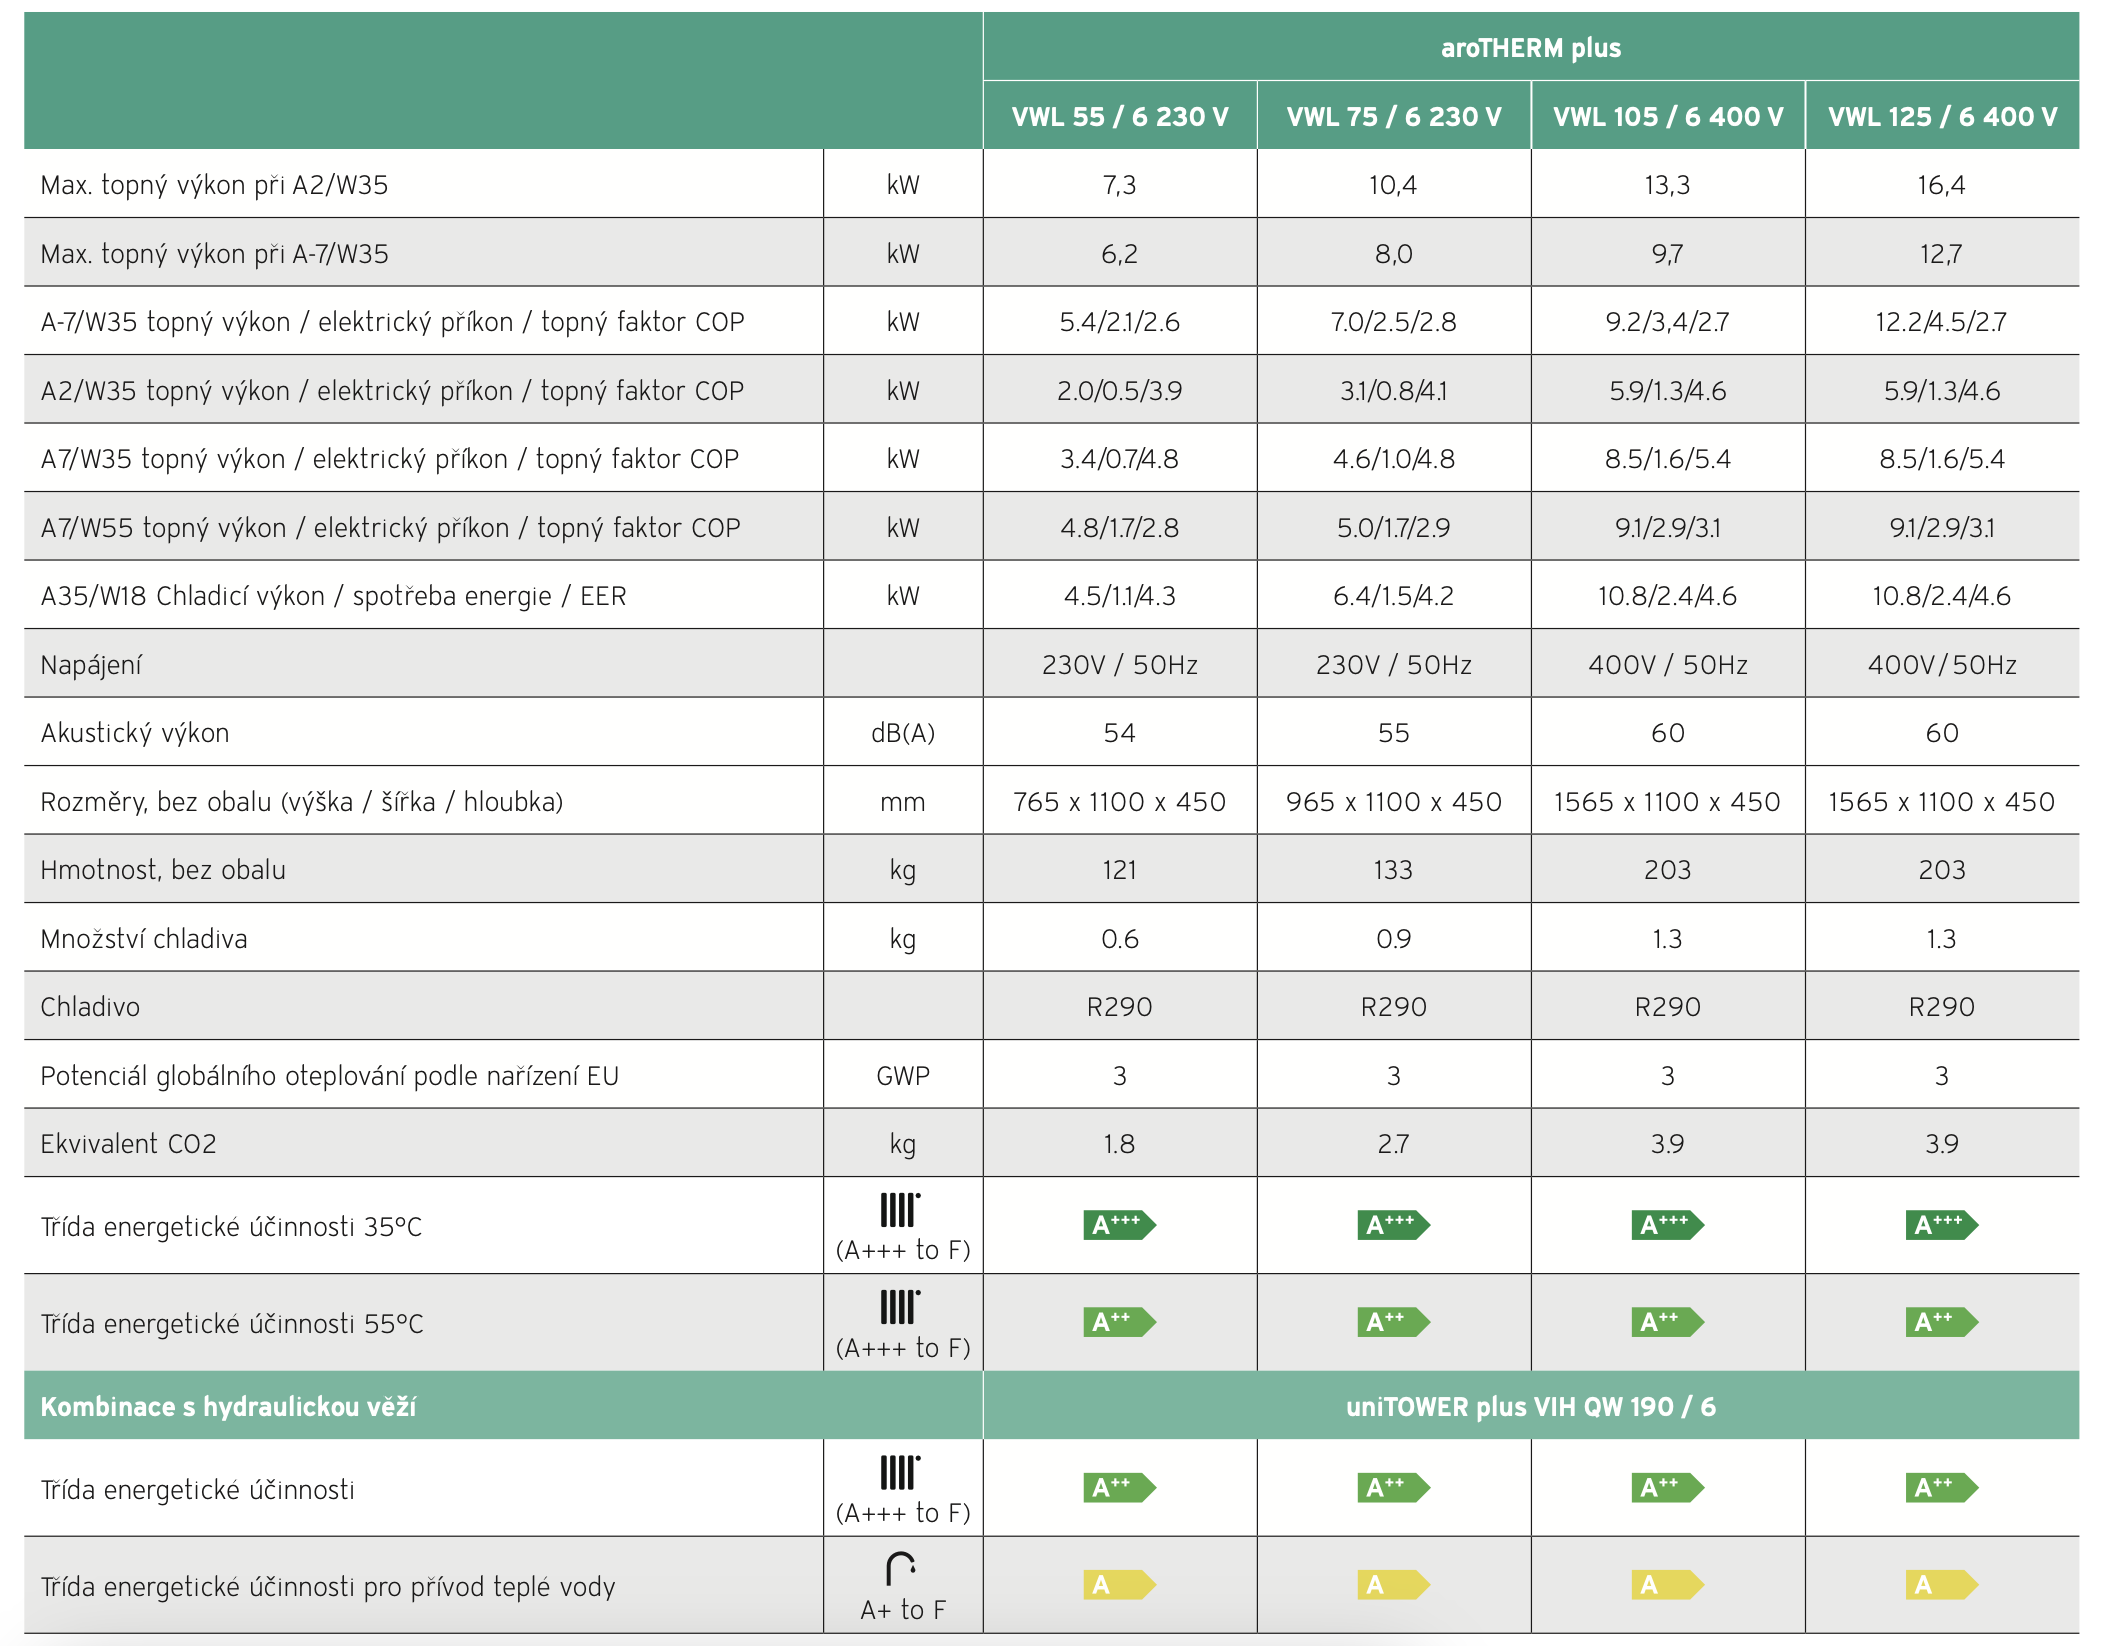The height and width of the screenshot is (1646, 2114).
Task: Click radiator icon in 55°C efficiency row
Action: 899,1307
